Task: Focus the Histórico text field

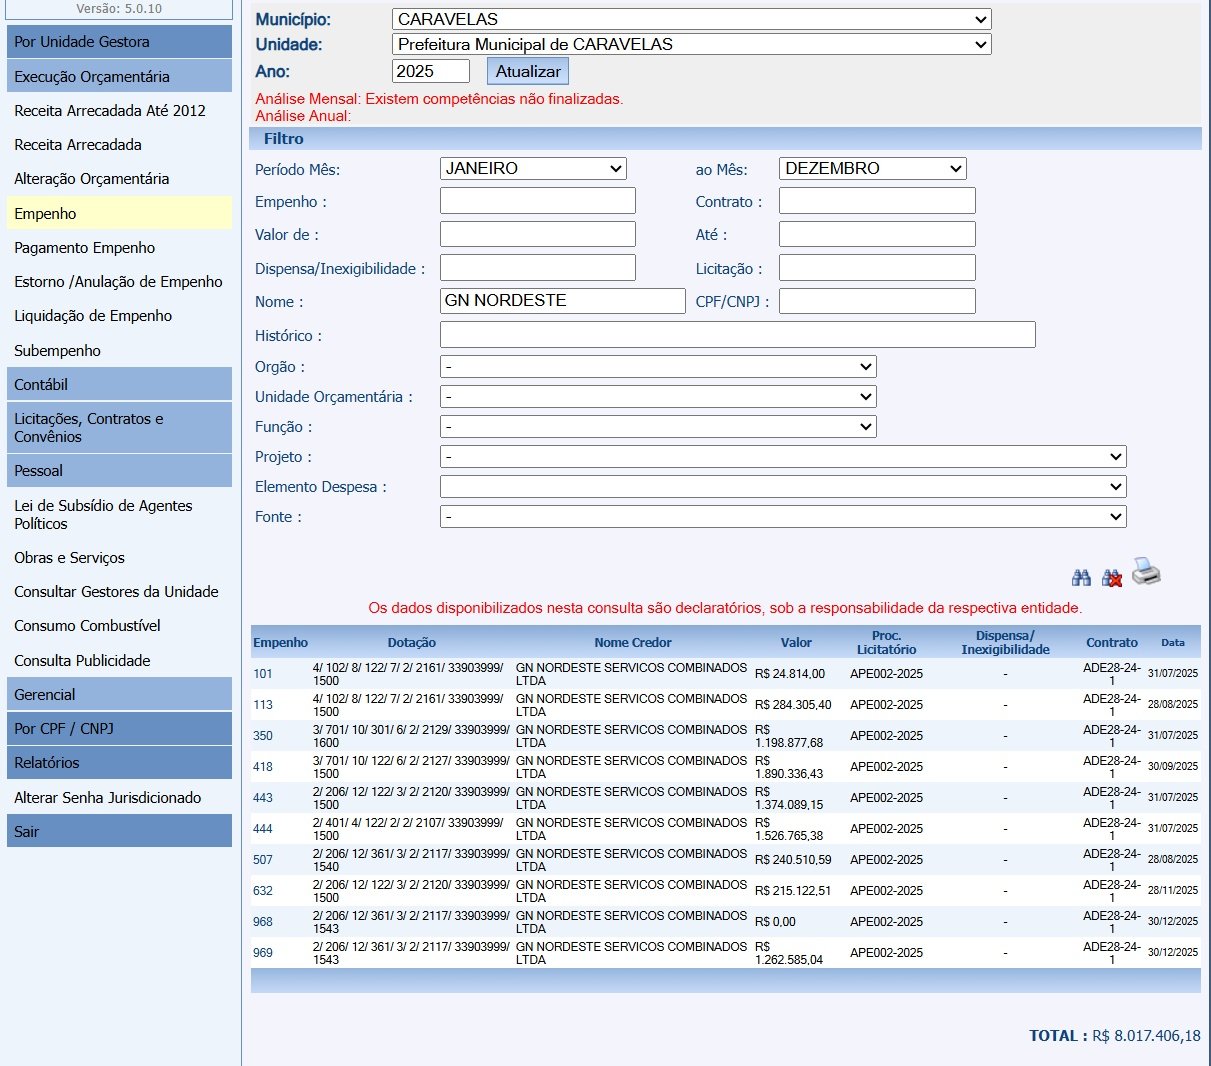Action: point(737,335)
